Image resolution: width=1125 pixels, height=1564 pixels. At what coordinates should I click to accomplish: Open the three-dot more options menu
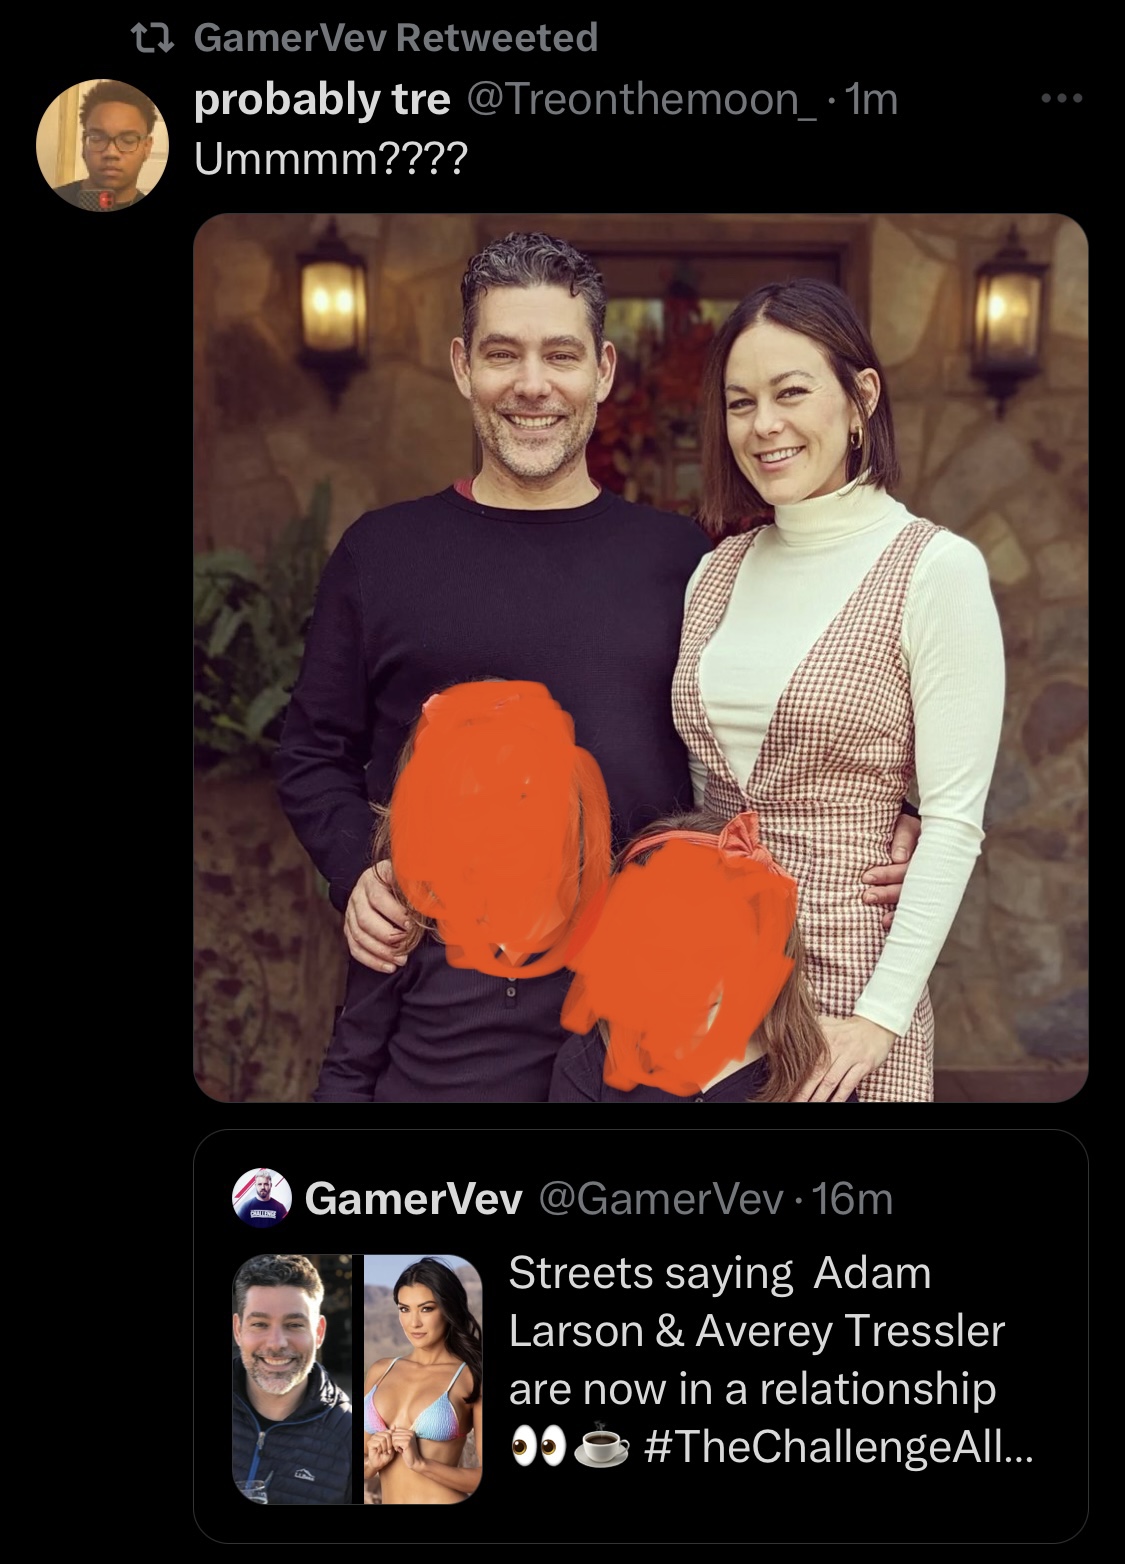(1061, 99)
